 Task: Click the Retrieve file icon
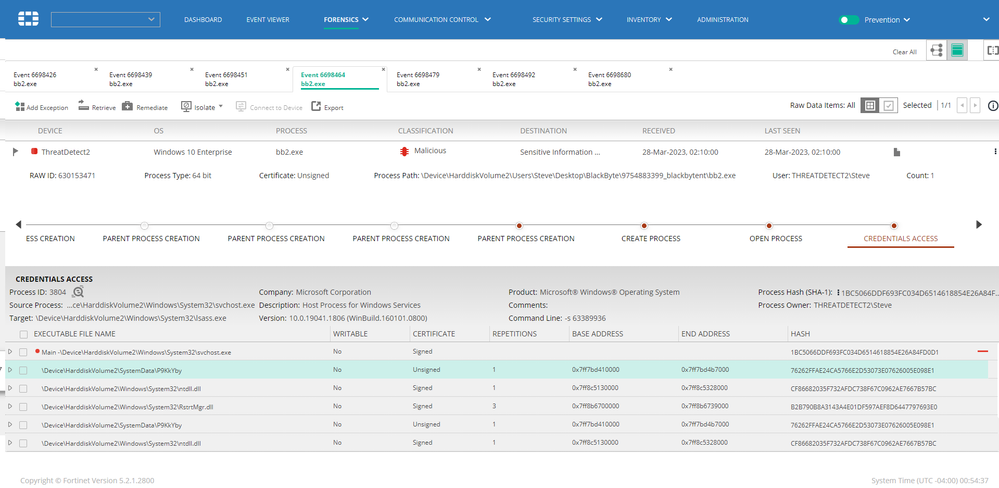84,107
